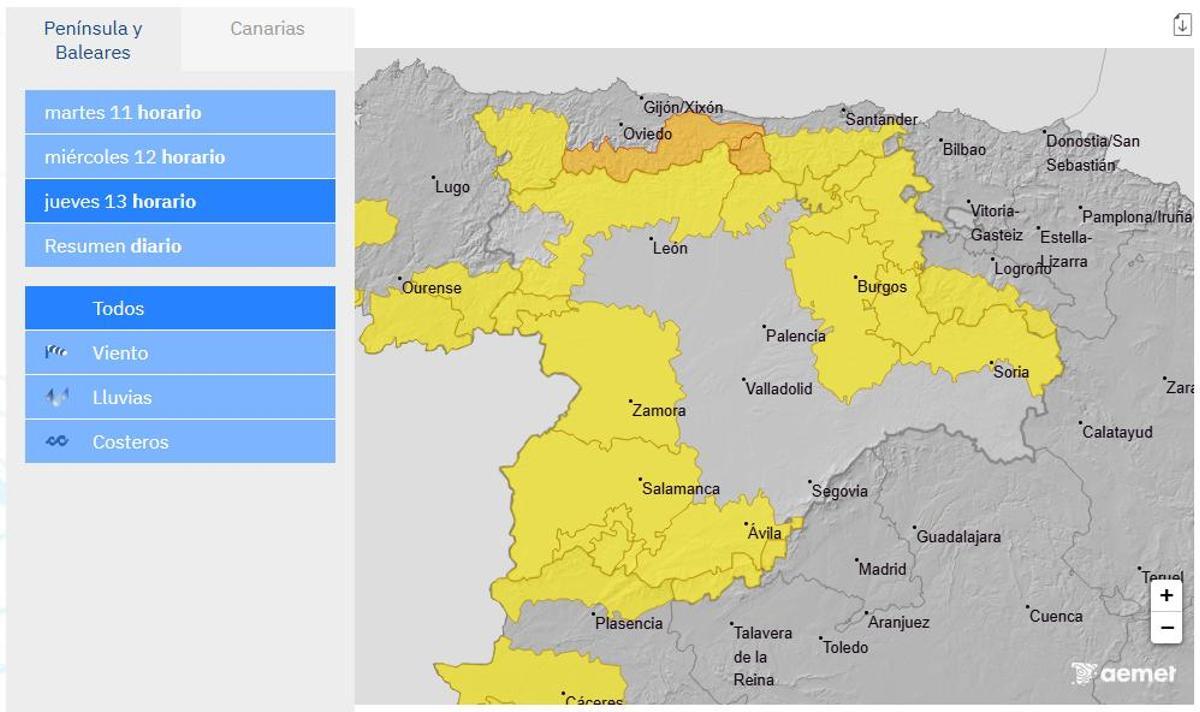Show miércoles 12 hourly warnings

180,157
